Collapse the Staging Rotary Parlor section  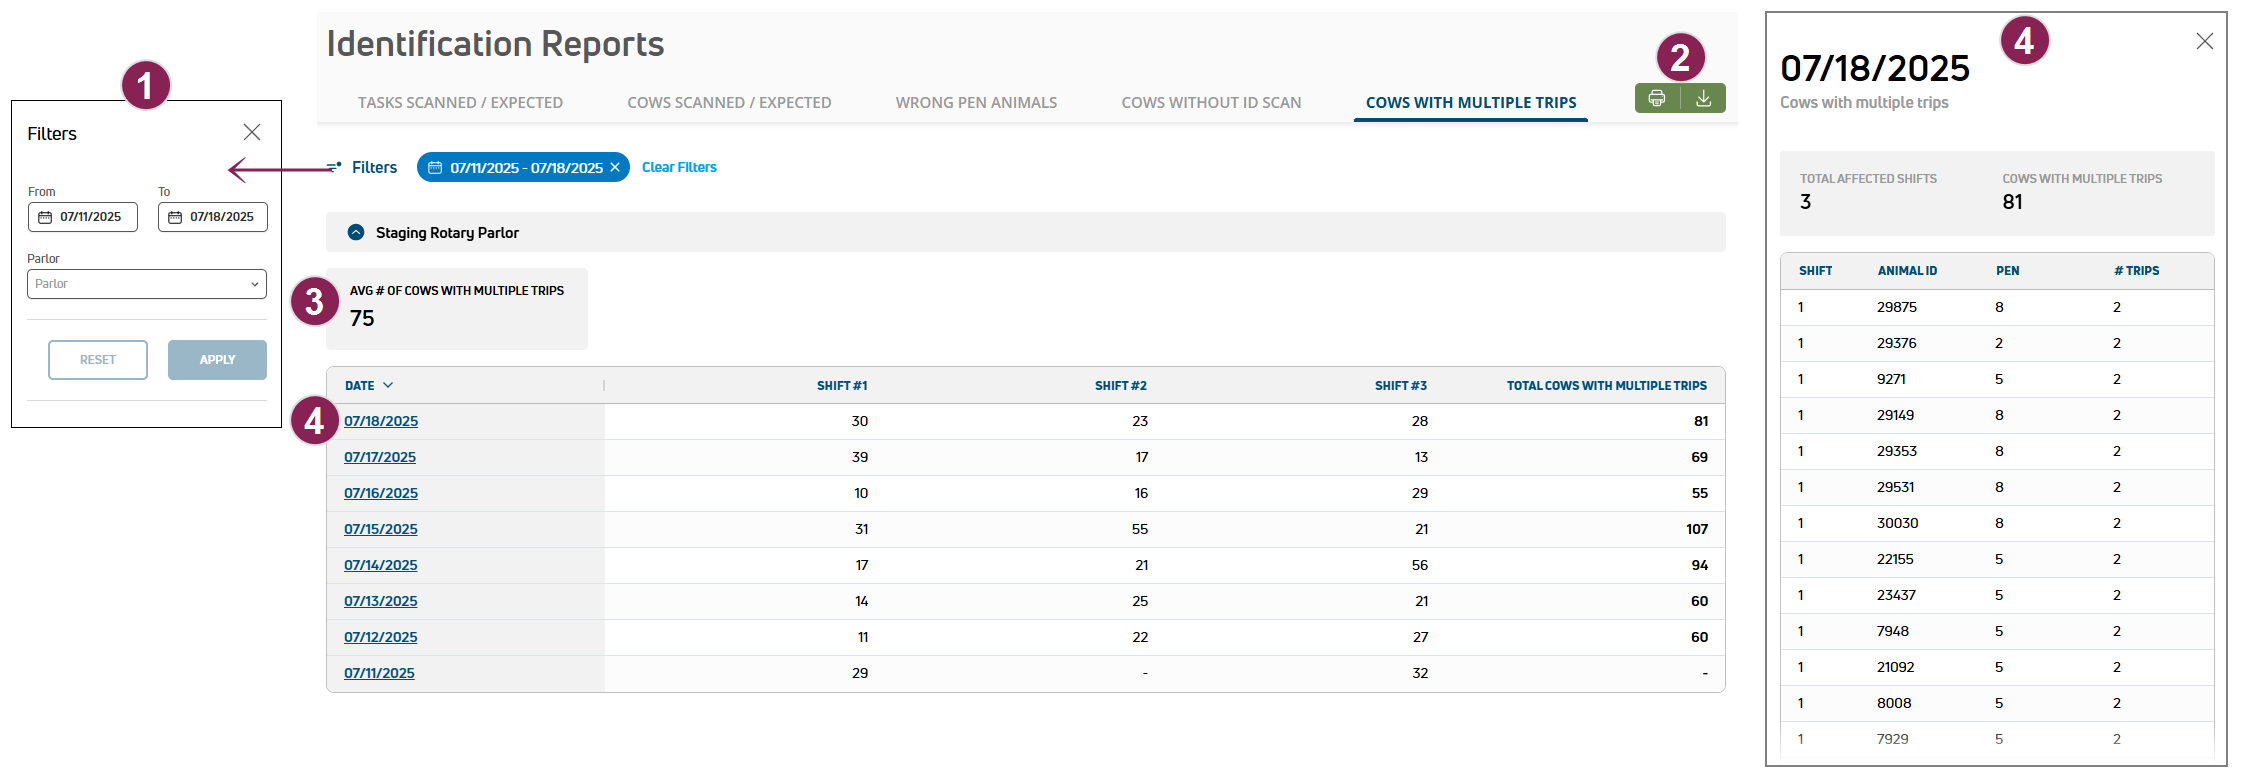[355, 232]
